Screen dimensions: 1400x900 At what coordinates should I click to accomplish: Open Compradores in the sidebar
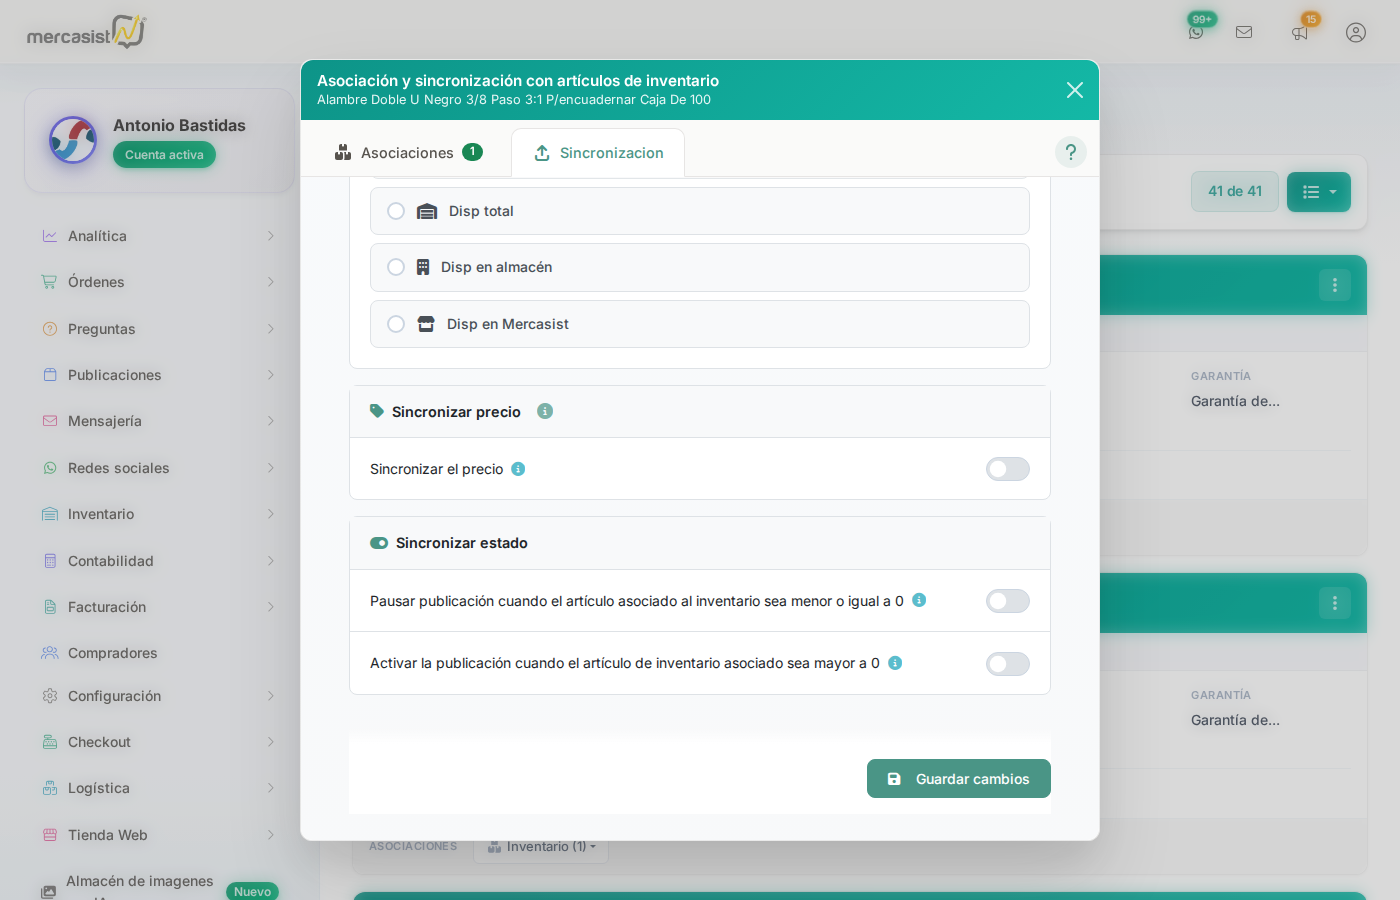click(x=112, y=653)
